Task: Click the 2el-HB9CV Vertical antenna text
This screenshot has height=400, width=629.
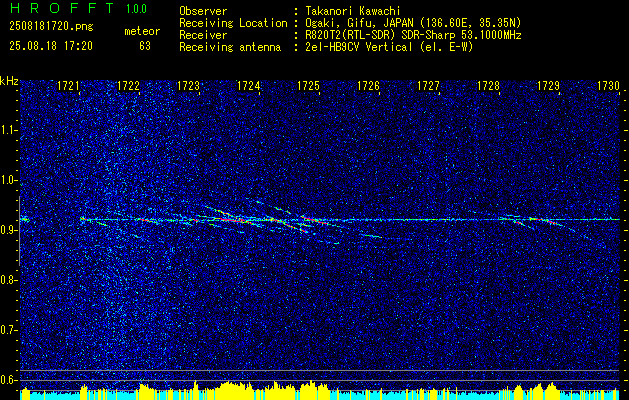Action: pyautogui.click(x=389, y=47)
